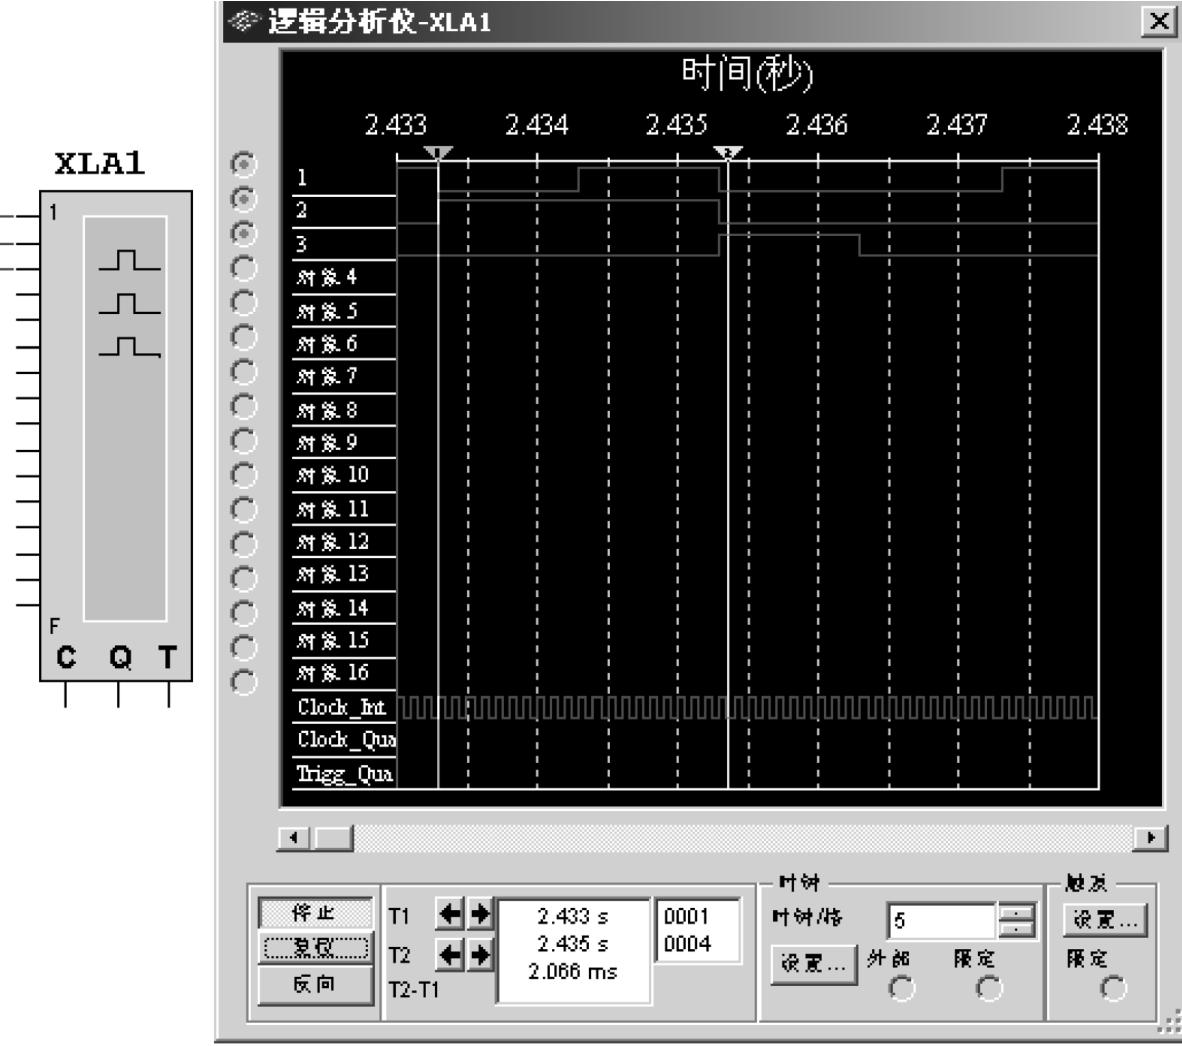1182x1046 pixels.
Task: Toggle the trigger qualifier 限定 radio
Action: pyautogui.click(x=1113, y=988)
